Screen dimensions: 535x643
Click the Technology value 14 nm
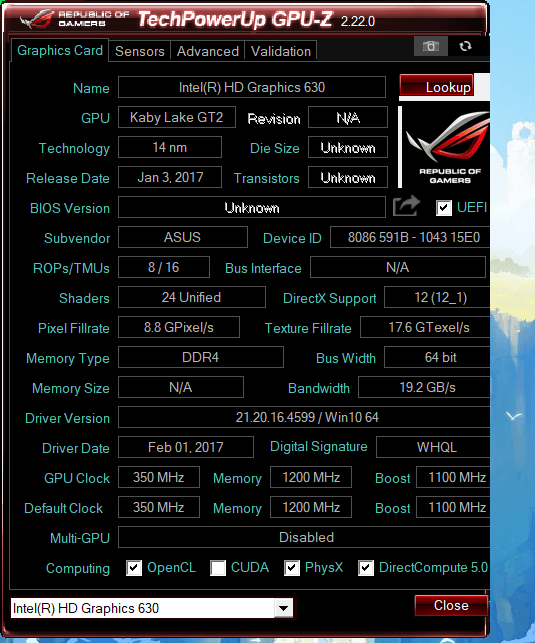point(170,147)
